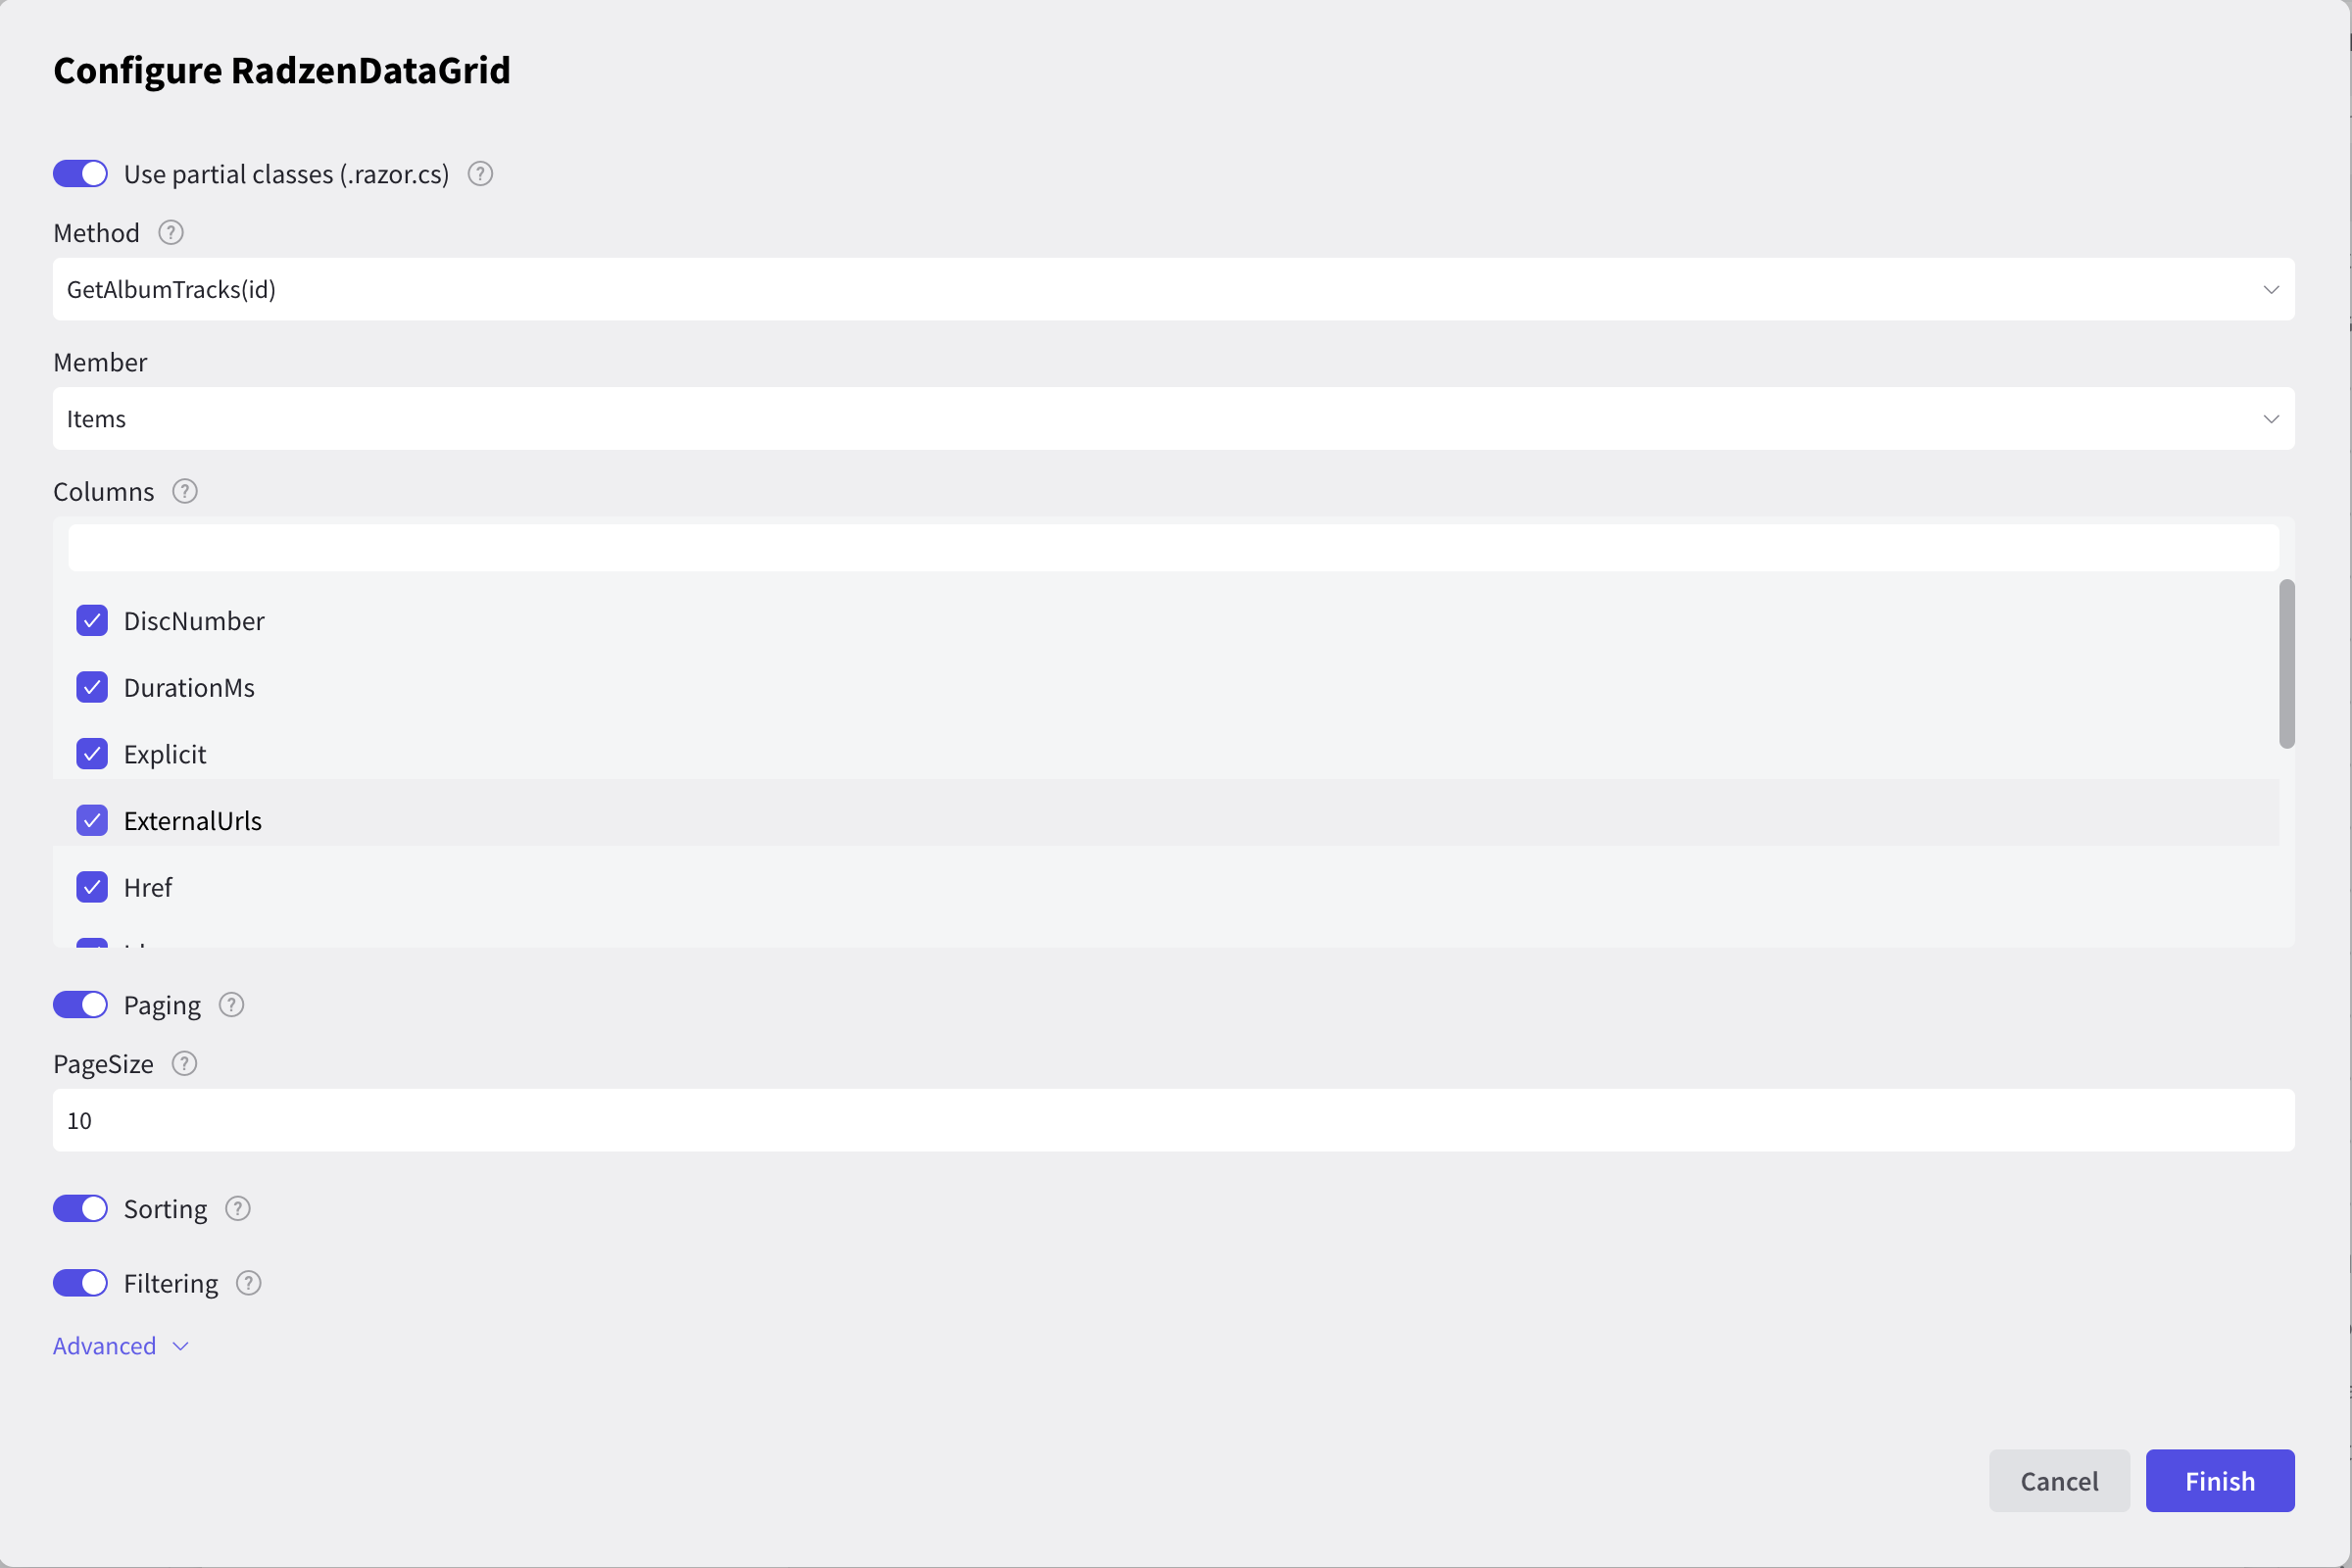Image resolution: width=2352 pixels, height=1568 pixels.
Task: Toggle the Explicit column selection off
Action: (x=89, y=753)
